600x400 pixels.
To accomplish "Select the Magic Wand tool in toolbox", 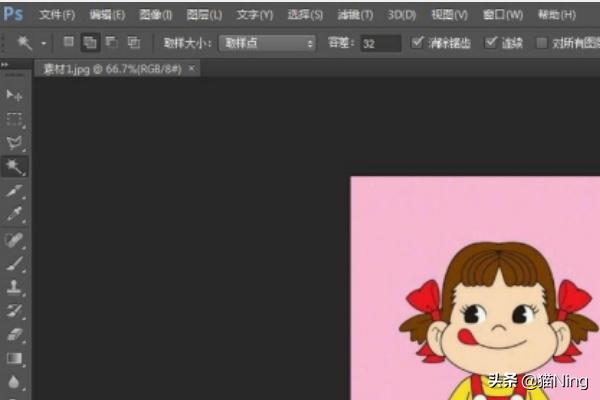I will pyautogui.click(x=15, y=167).
